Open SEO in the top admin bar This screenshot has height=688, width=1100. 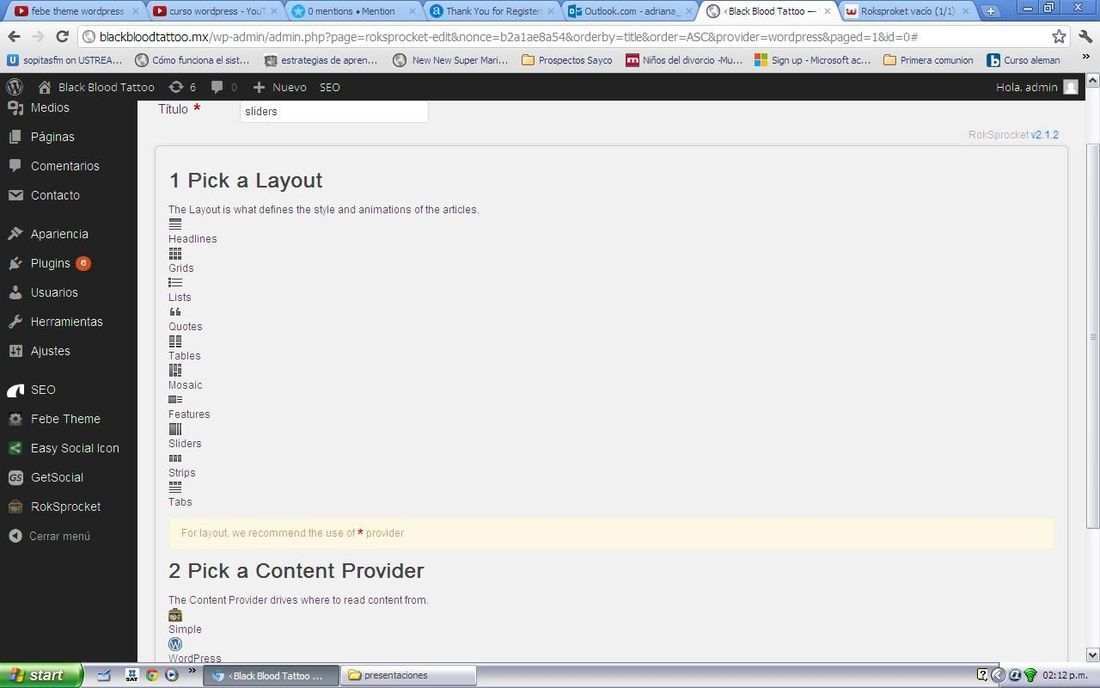coord(330,87)
